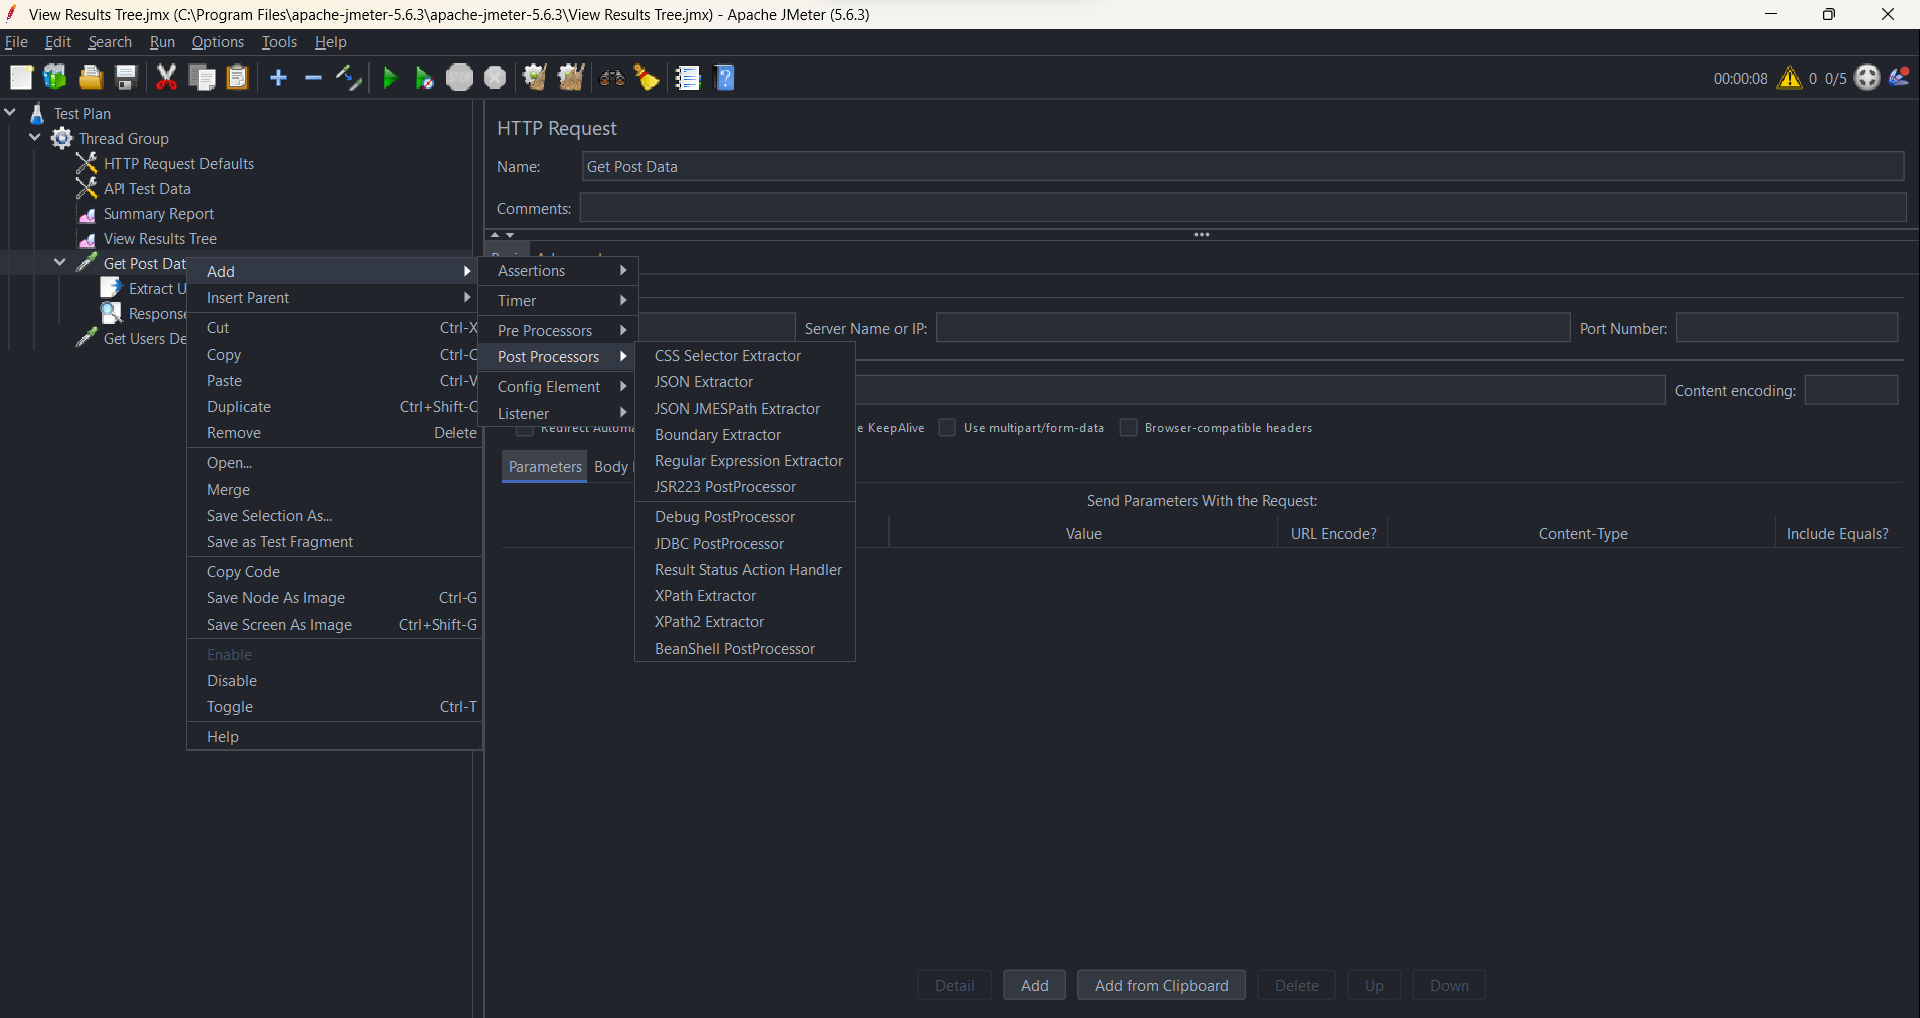
Task: Choose JSON Extractor from the submenu
Action: (x=703, y=381)
